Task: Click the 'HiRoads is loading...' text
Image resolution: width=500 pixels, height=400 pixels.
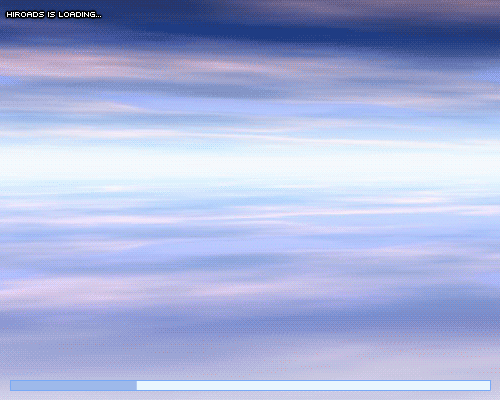Action: coord(54,15)
